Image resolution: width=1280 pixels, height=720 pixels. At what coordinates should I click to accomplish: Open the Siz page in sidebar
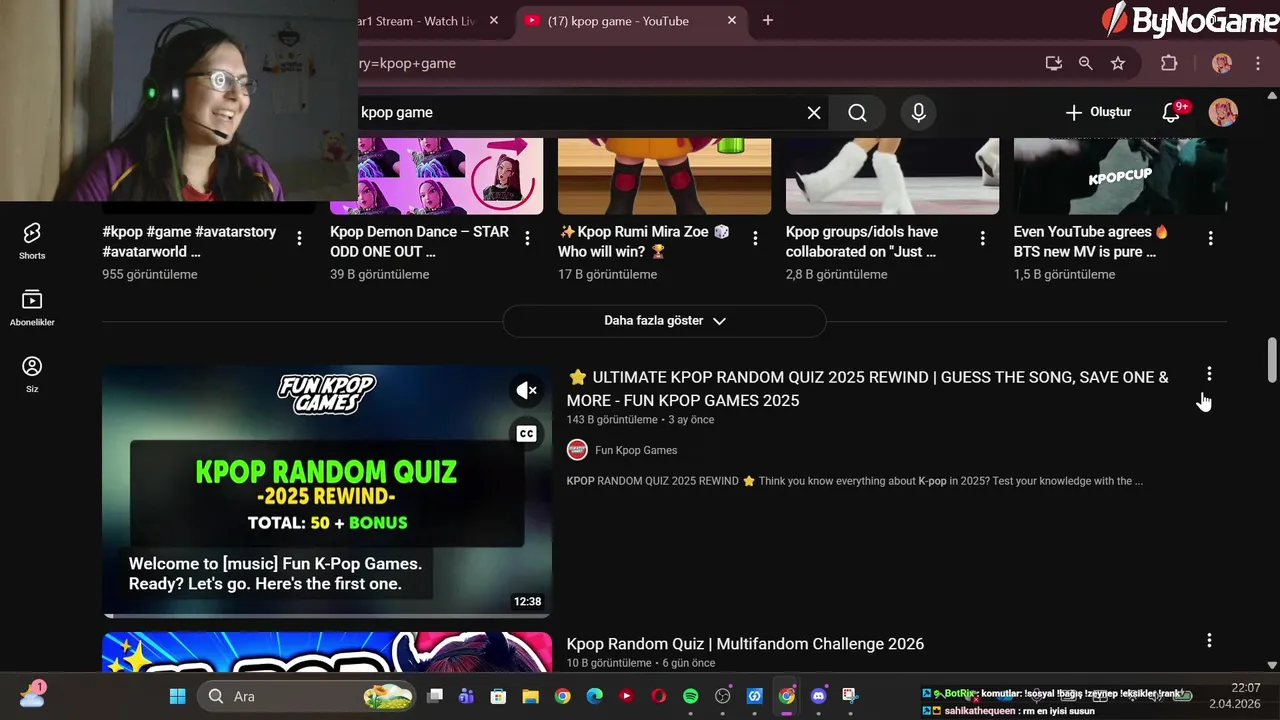pos(32,374)
